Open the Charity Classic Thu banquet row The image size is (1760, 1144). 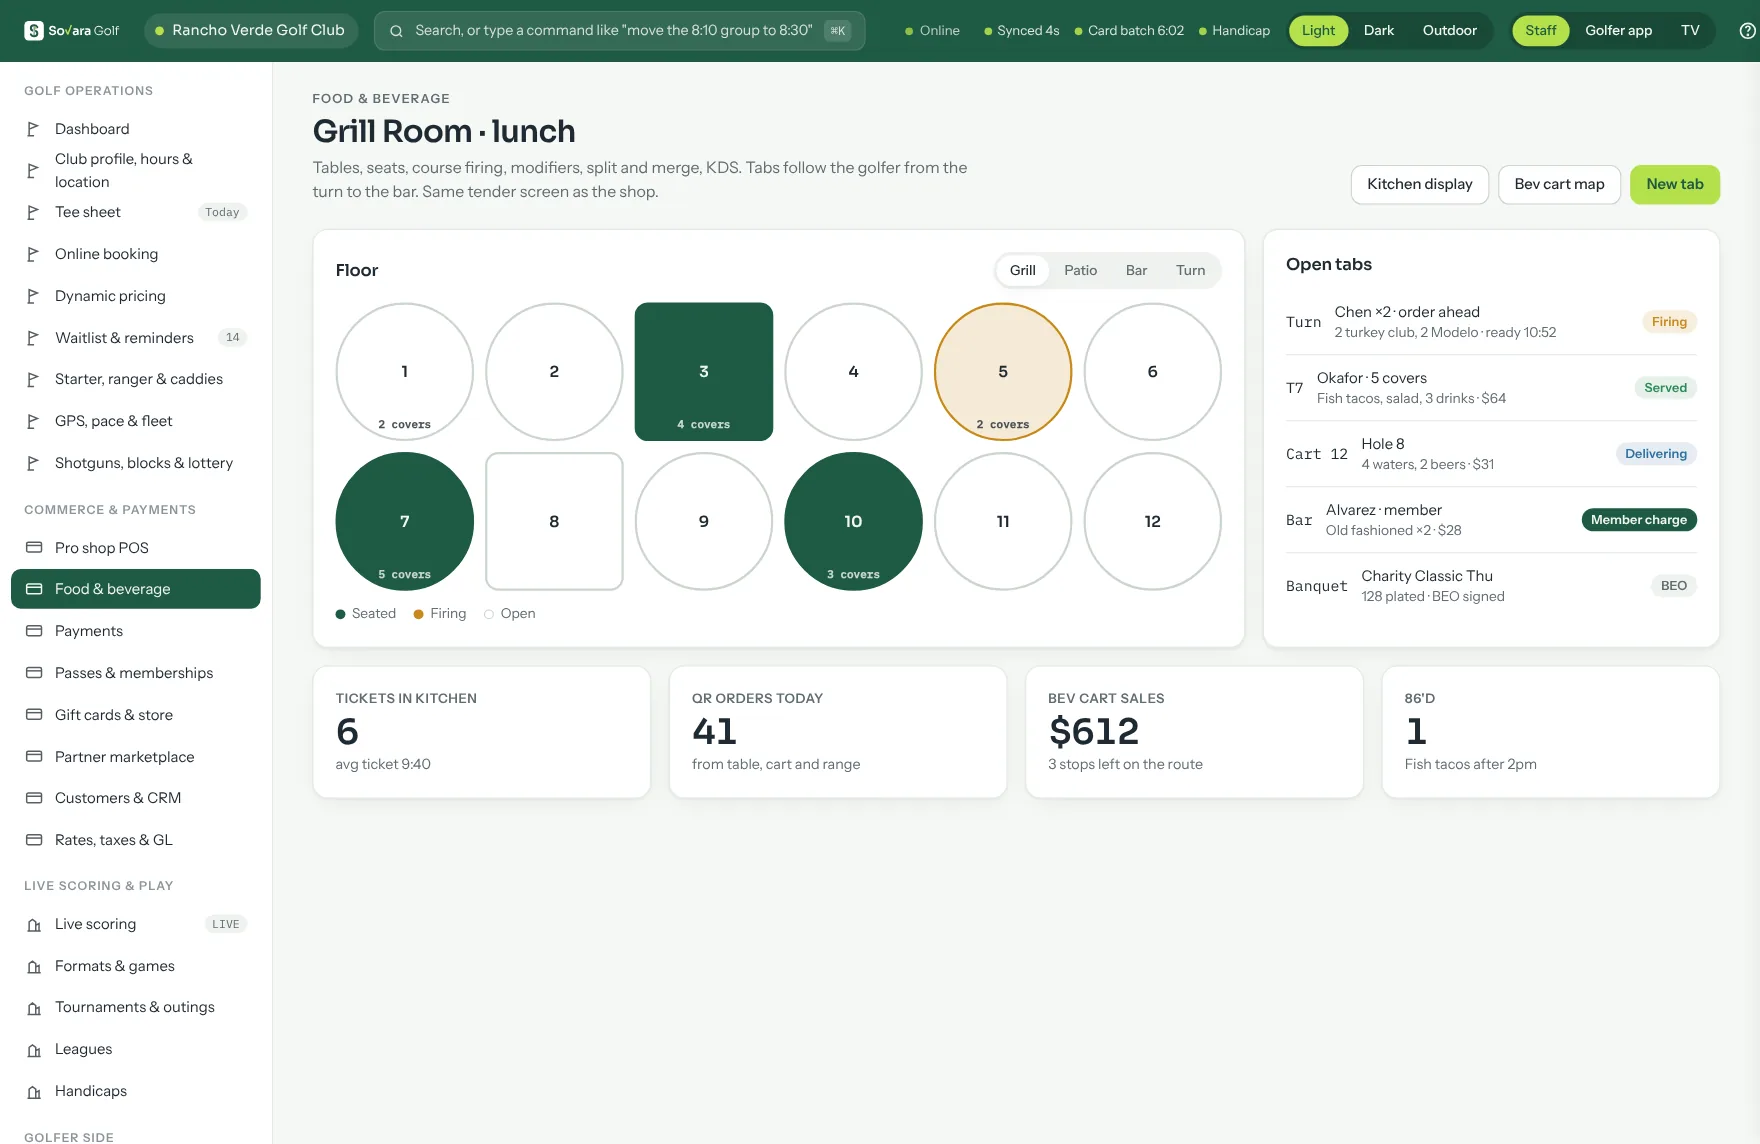1491,586
